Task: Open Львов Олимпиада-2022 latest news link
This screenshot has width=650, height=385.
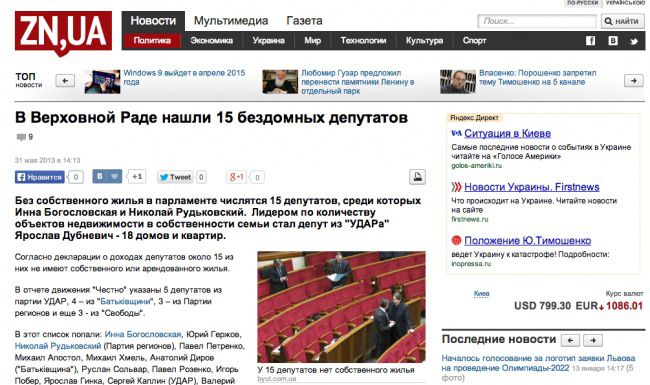Action: coord(538,363)
